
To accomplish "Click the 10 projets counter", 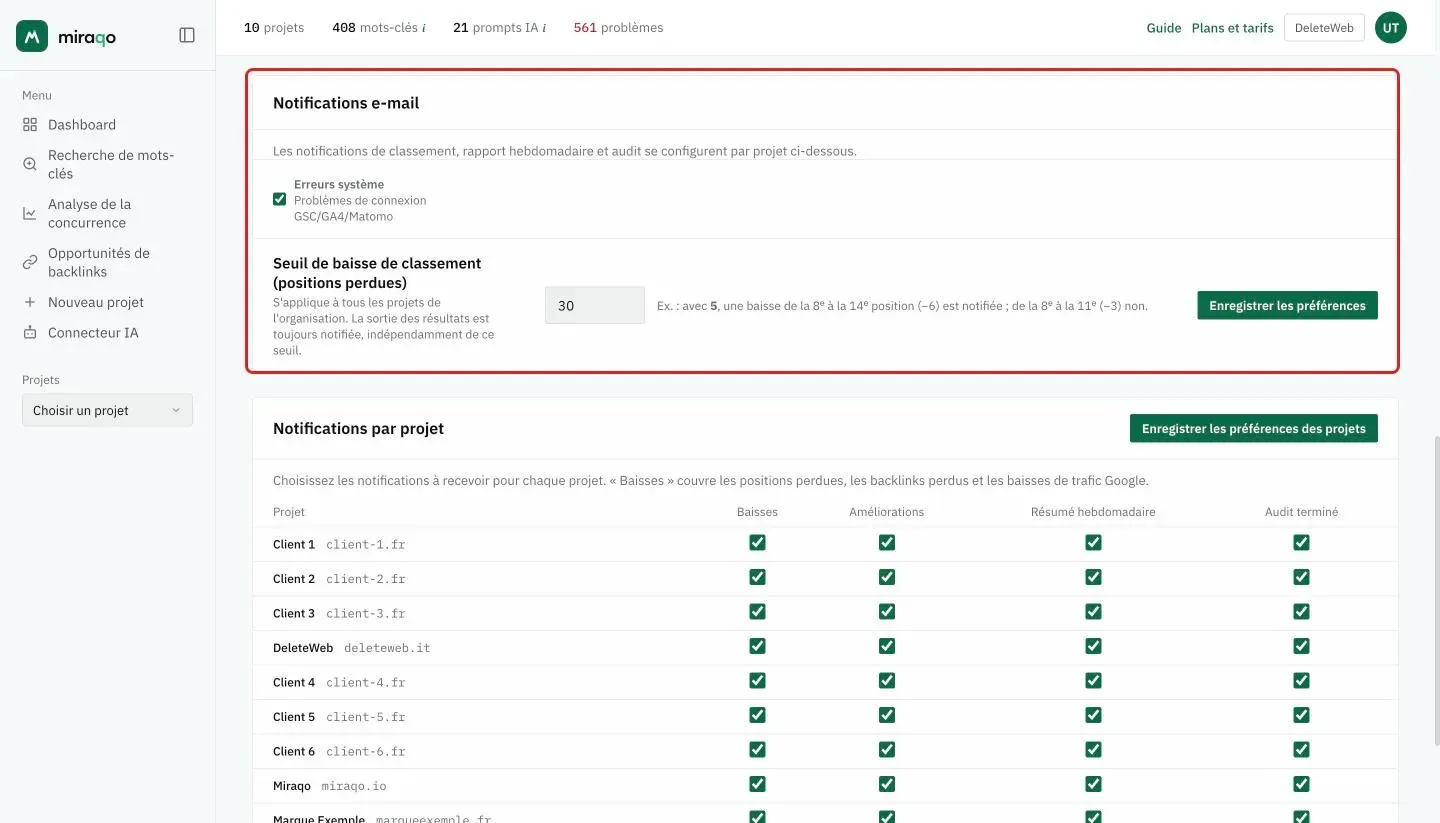I will pyautogui.click(x=274, y=28).
